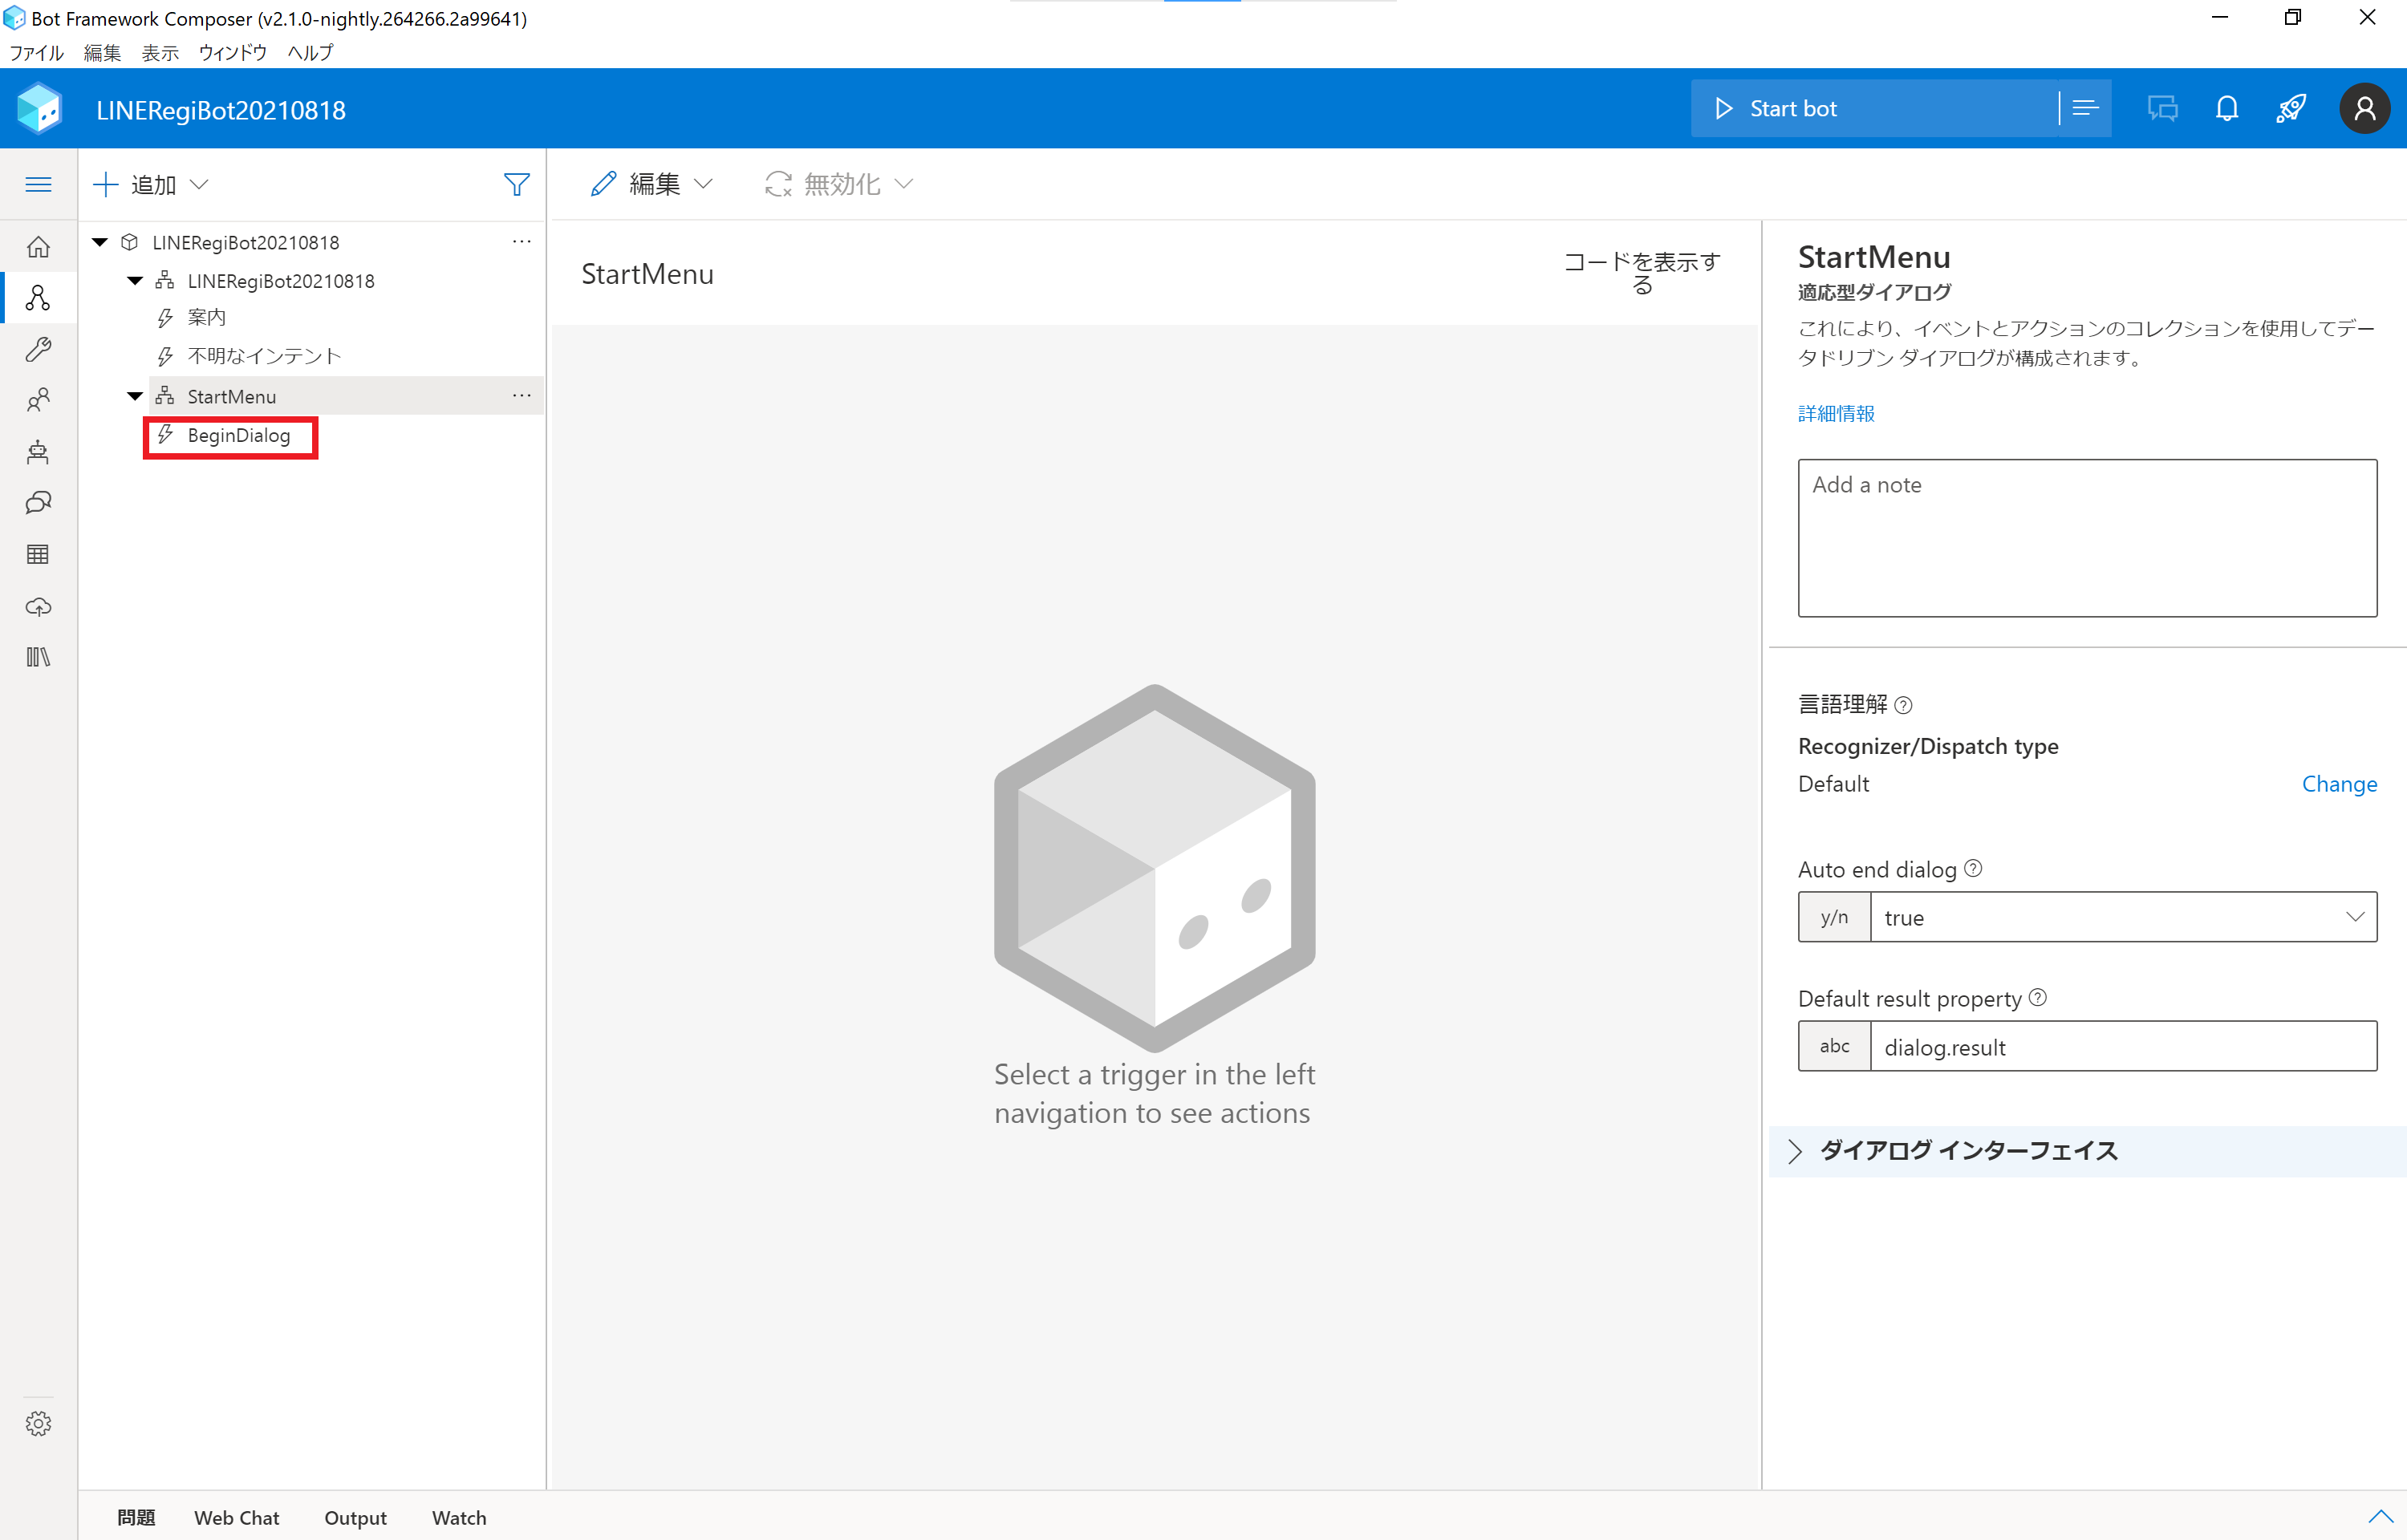Open the 追加 dropdown arrow
Screen dimensions: 2407x1540
pyautogui.click(x=200, y=184)
